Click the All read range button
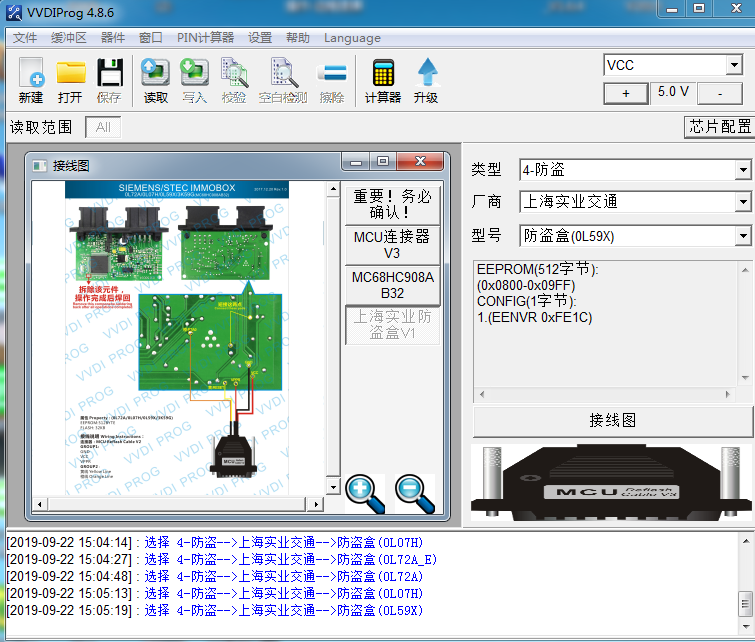Screen dimensions: 755x642 coord(103,128)
